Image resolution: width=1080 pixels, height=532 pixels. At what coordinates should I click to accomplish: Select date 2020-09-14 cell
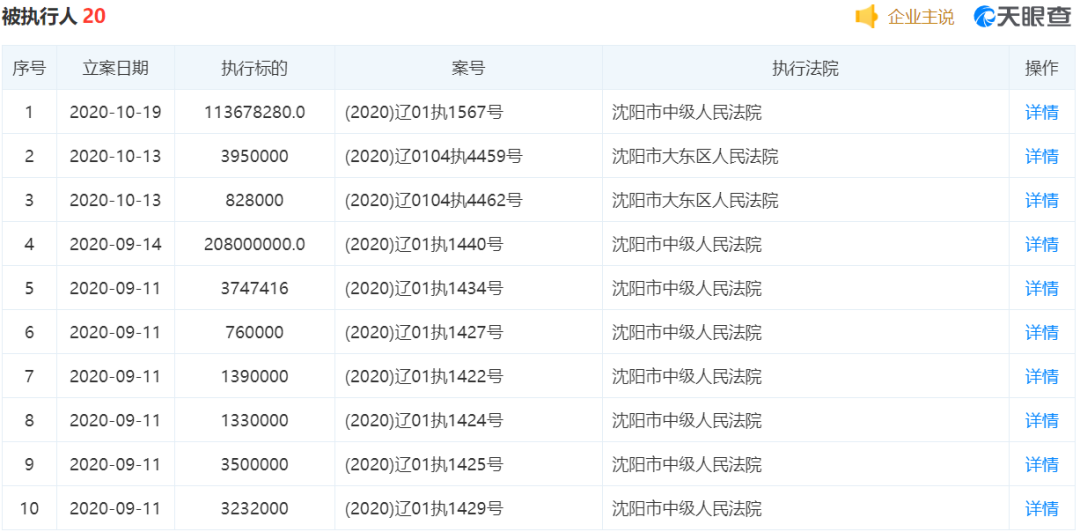[115, 244]
